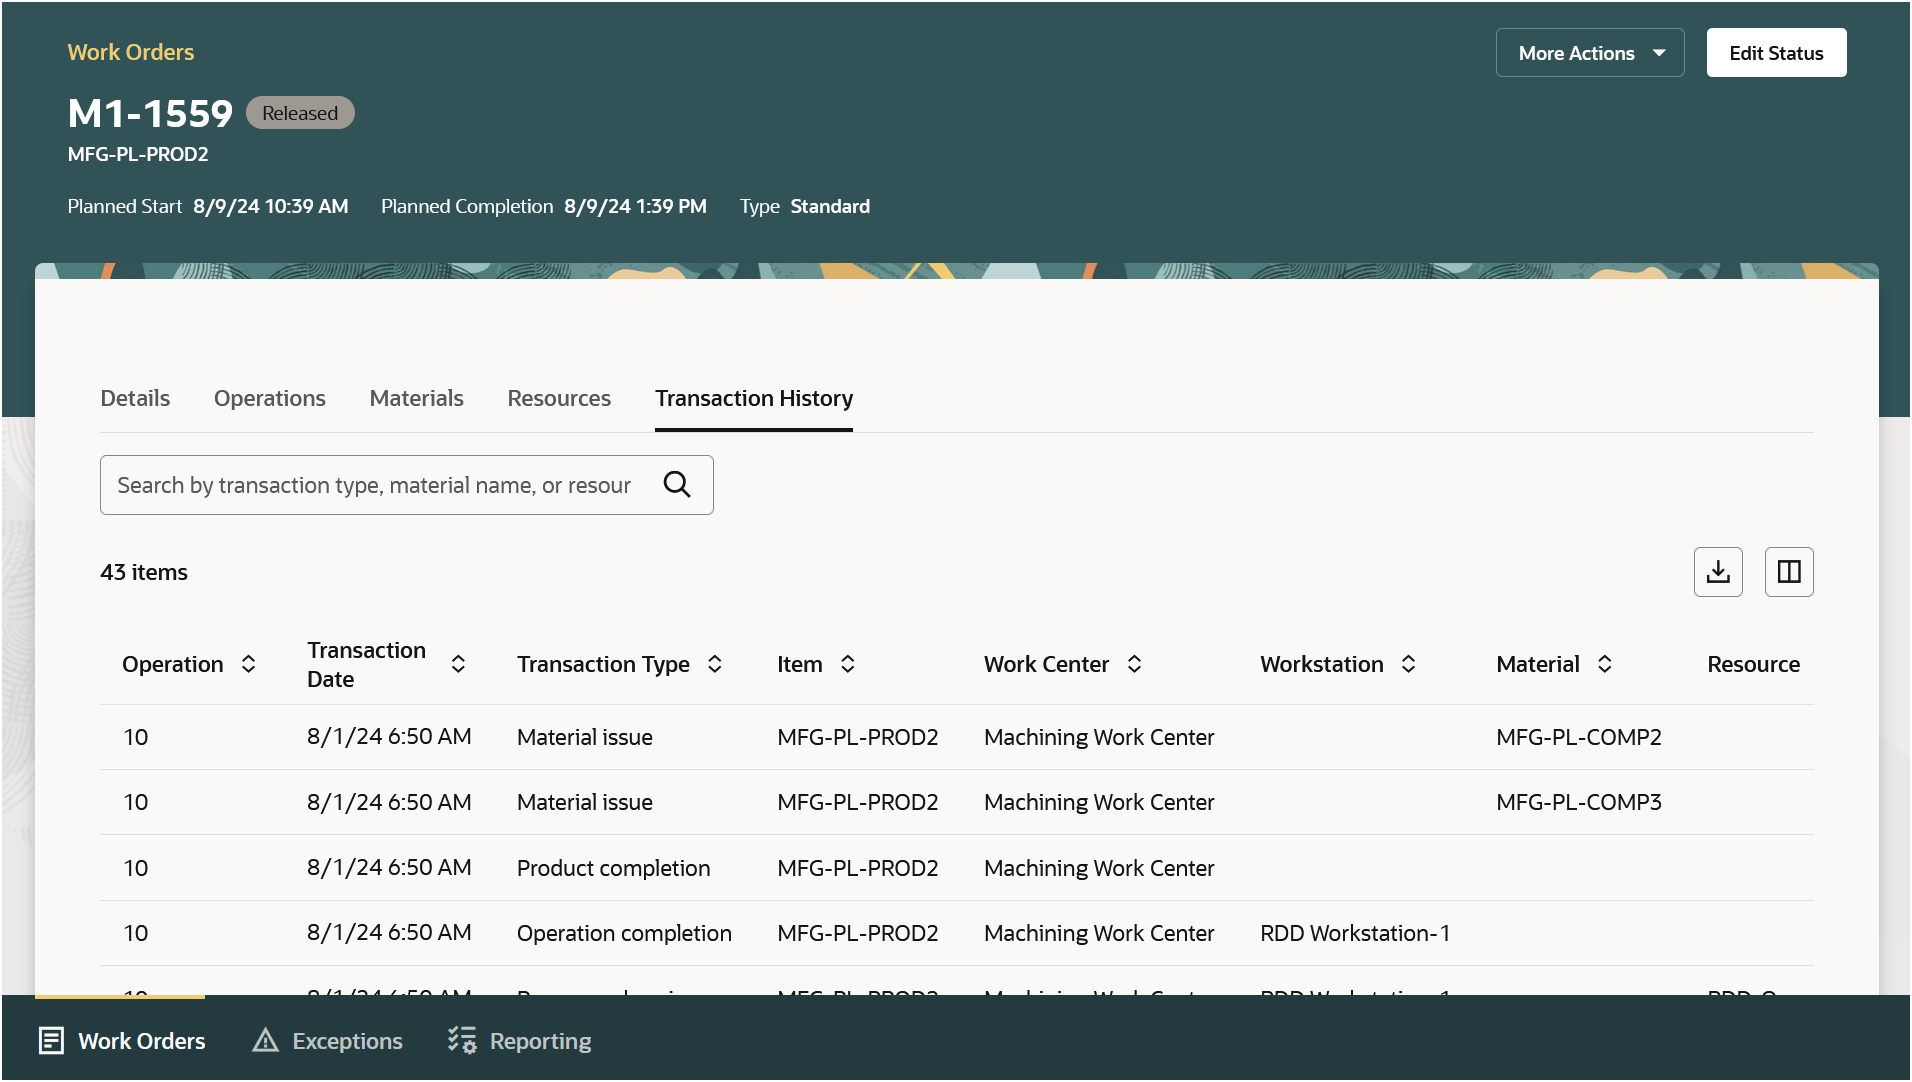Image resolution: width=1912 pixels, height=1082 pixels.
Task: Open the manage columns icon
Action: click(1789, 572)
